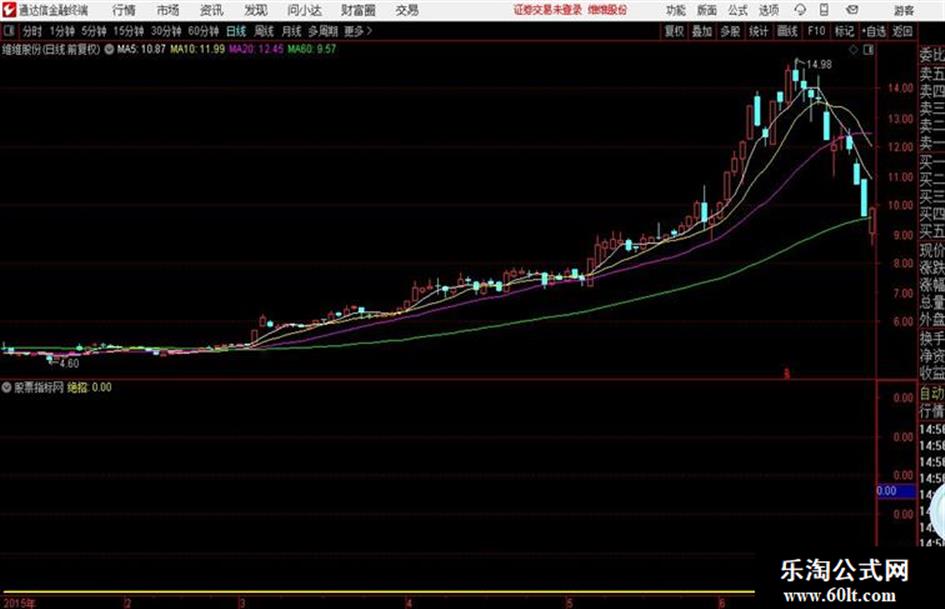Click the 通达信 red logo icon

coord(9,10)
